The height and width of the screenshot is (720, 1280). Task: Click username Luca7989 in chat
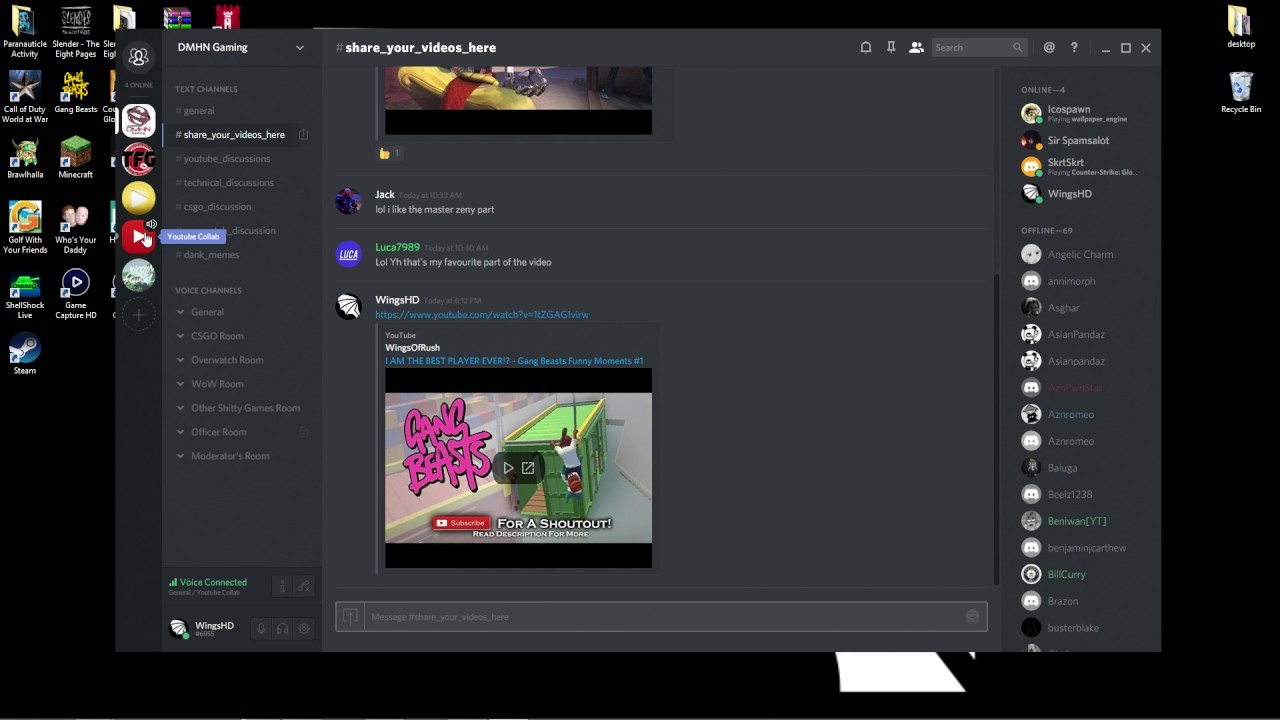397,248
